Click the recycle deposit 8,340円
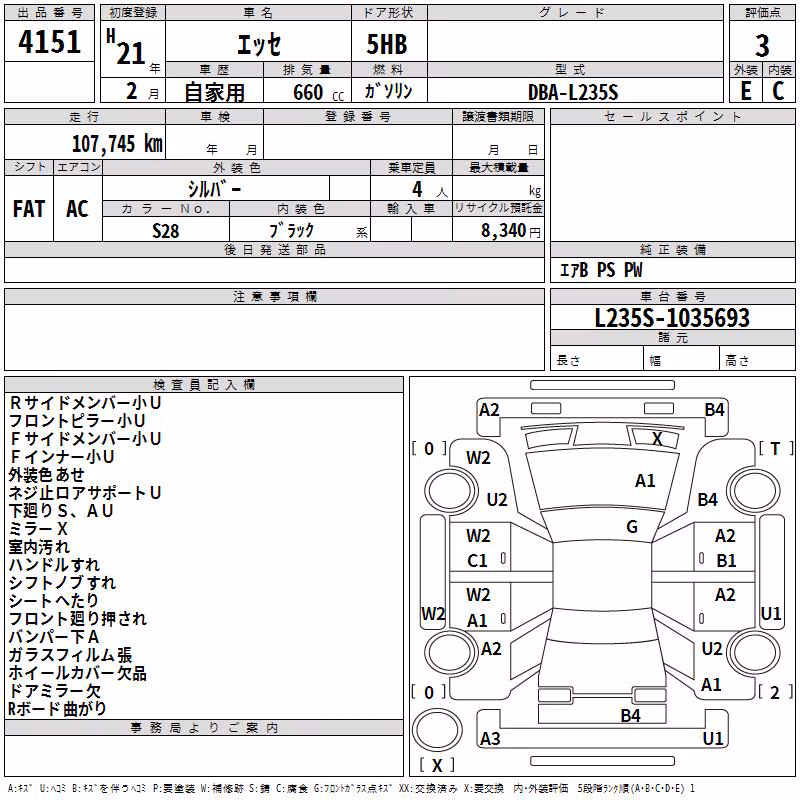This screenshot has width=800, height=800. click(x=511, y=231)
